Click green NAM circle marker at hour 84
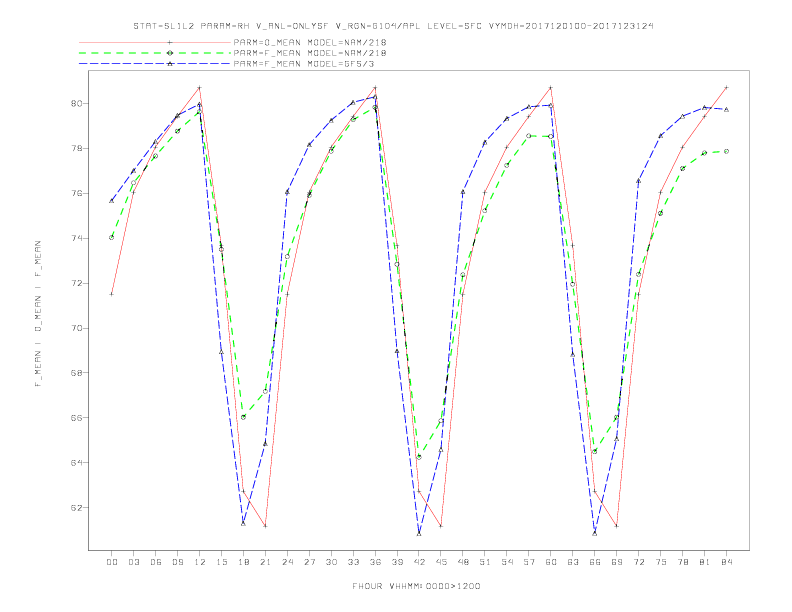Image resolution: width=792 pixels, height=612 pixels. point(726,151)
